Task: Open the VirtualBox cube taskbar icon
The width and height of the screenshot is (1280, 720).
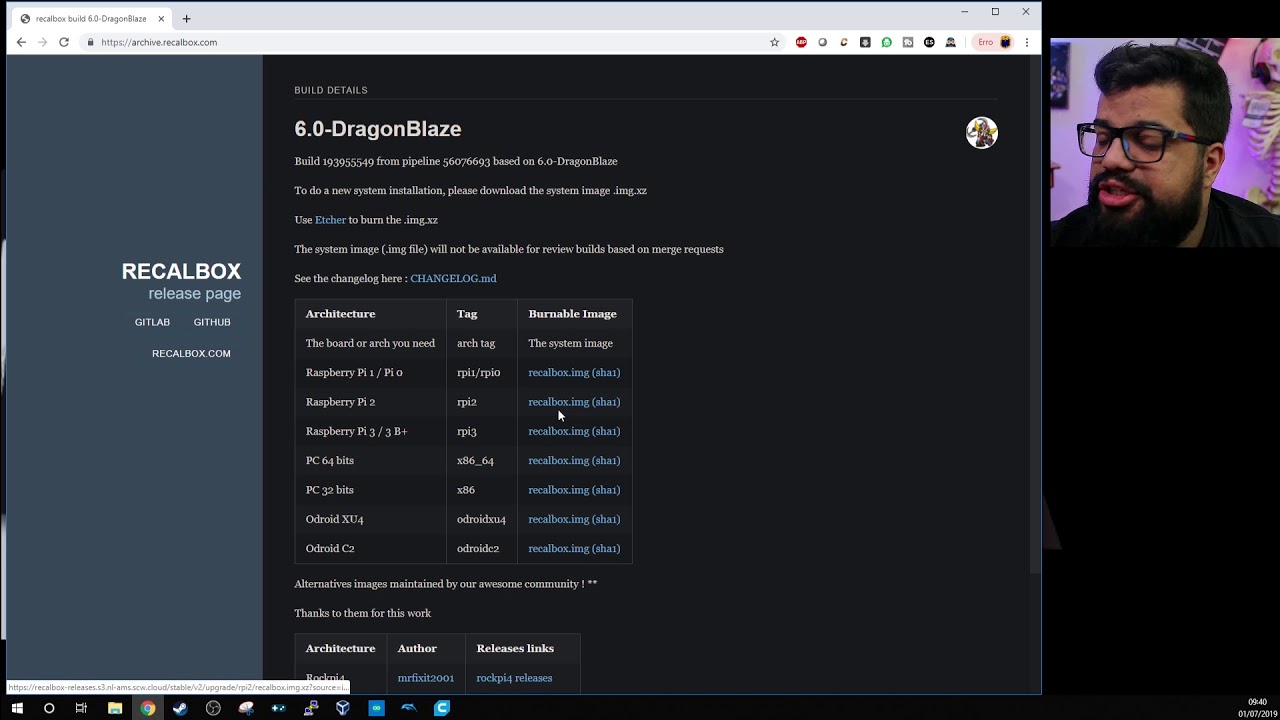Action: click(343, 708)
